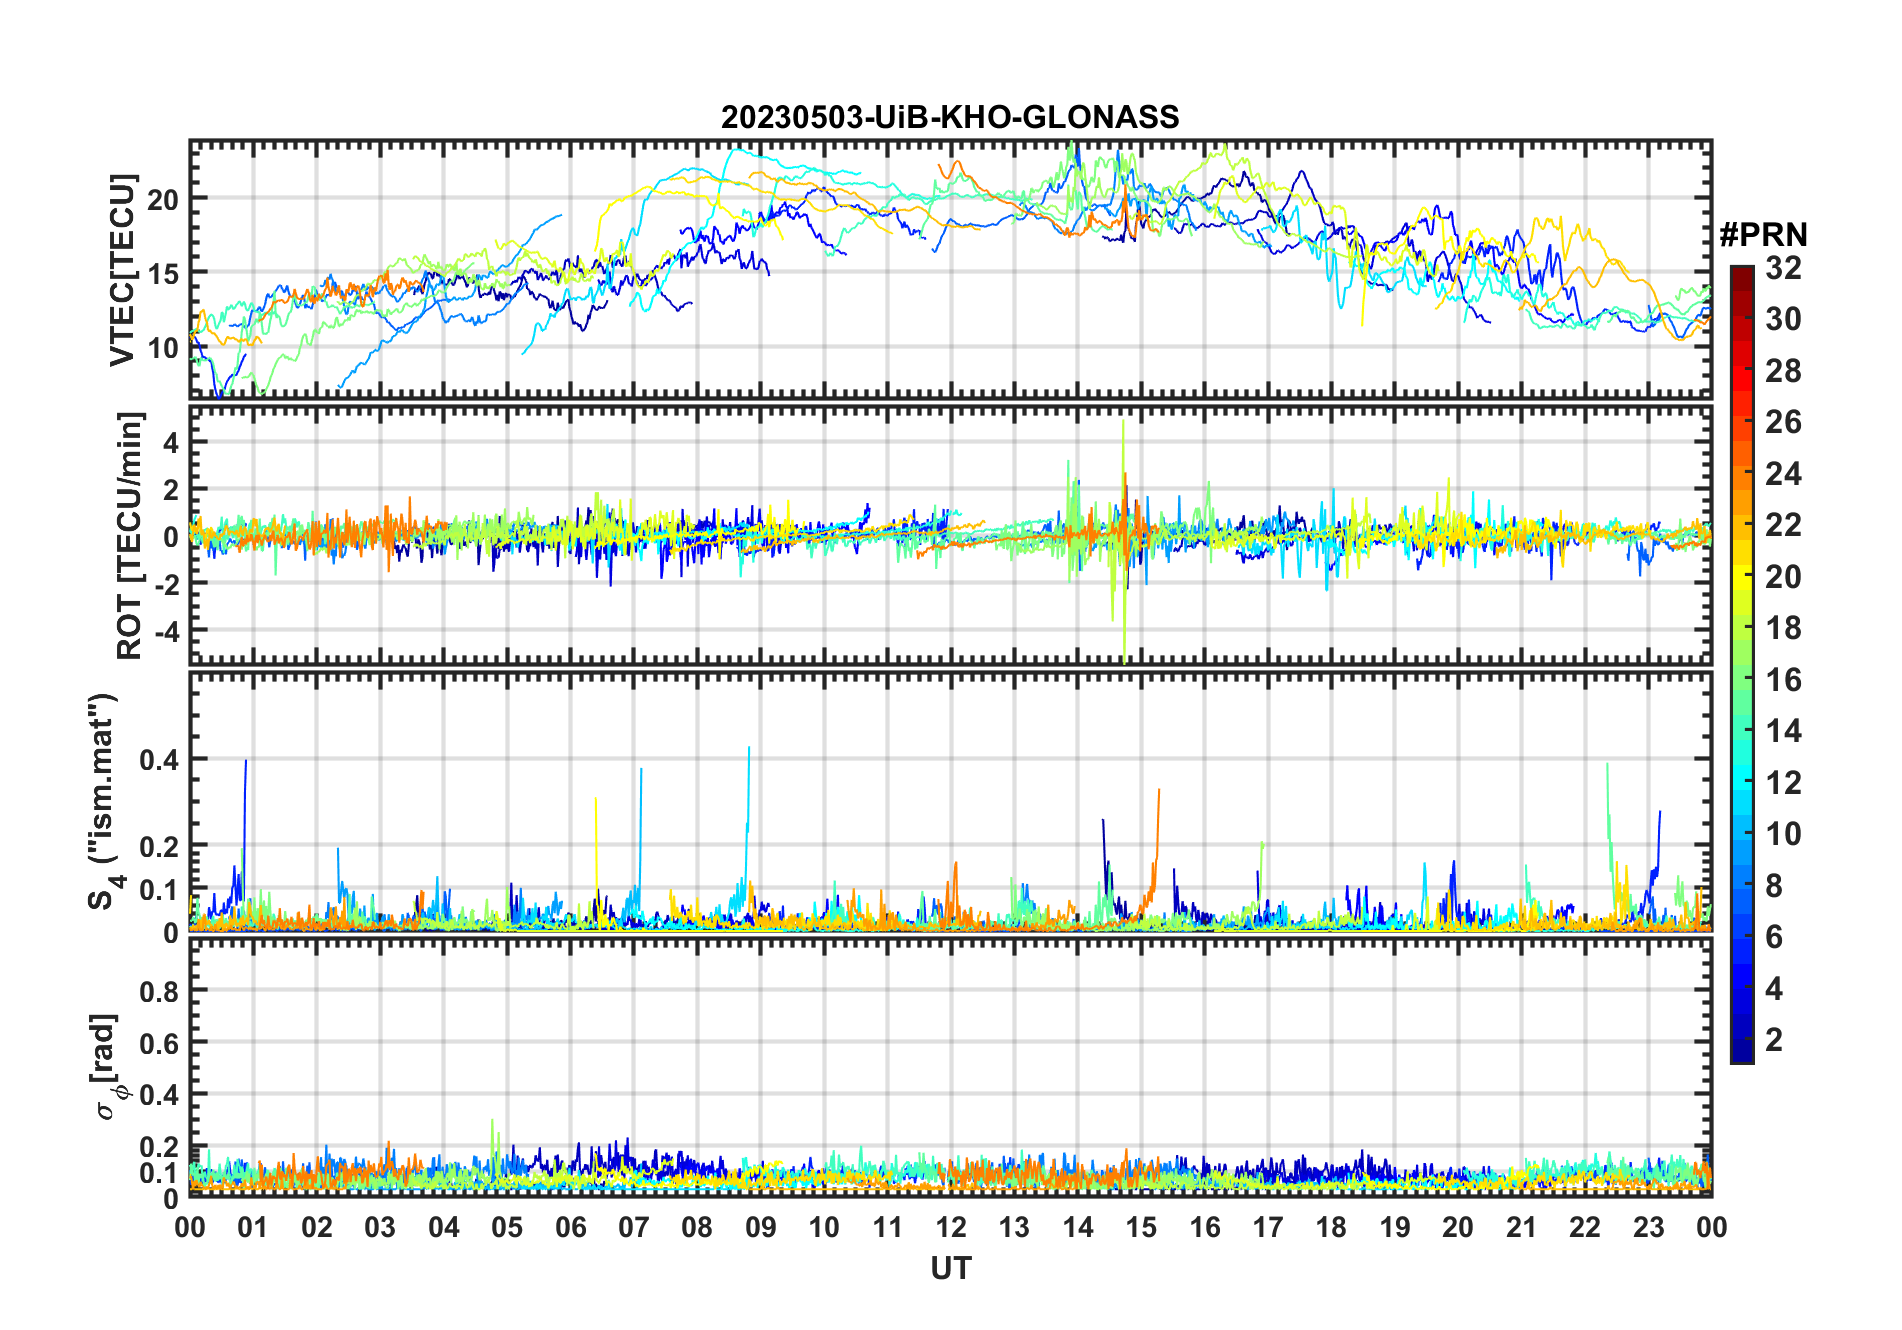
Task: Click inside the S4 scintillation plot panel
Action: [x=951, y=801]
